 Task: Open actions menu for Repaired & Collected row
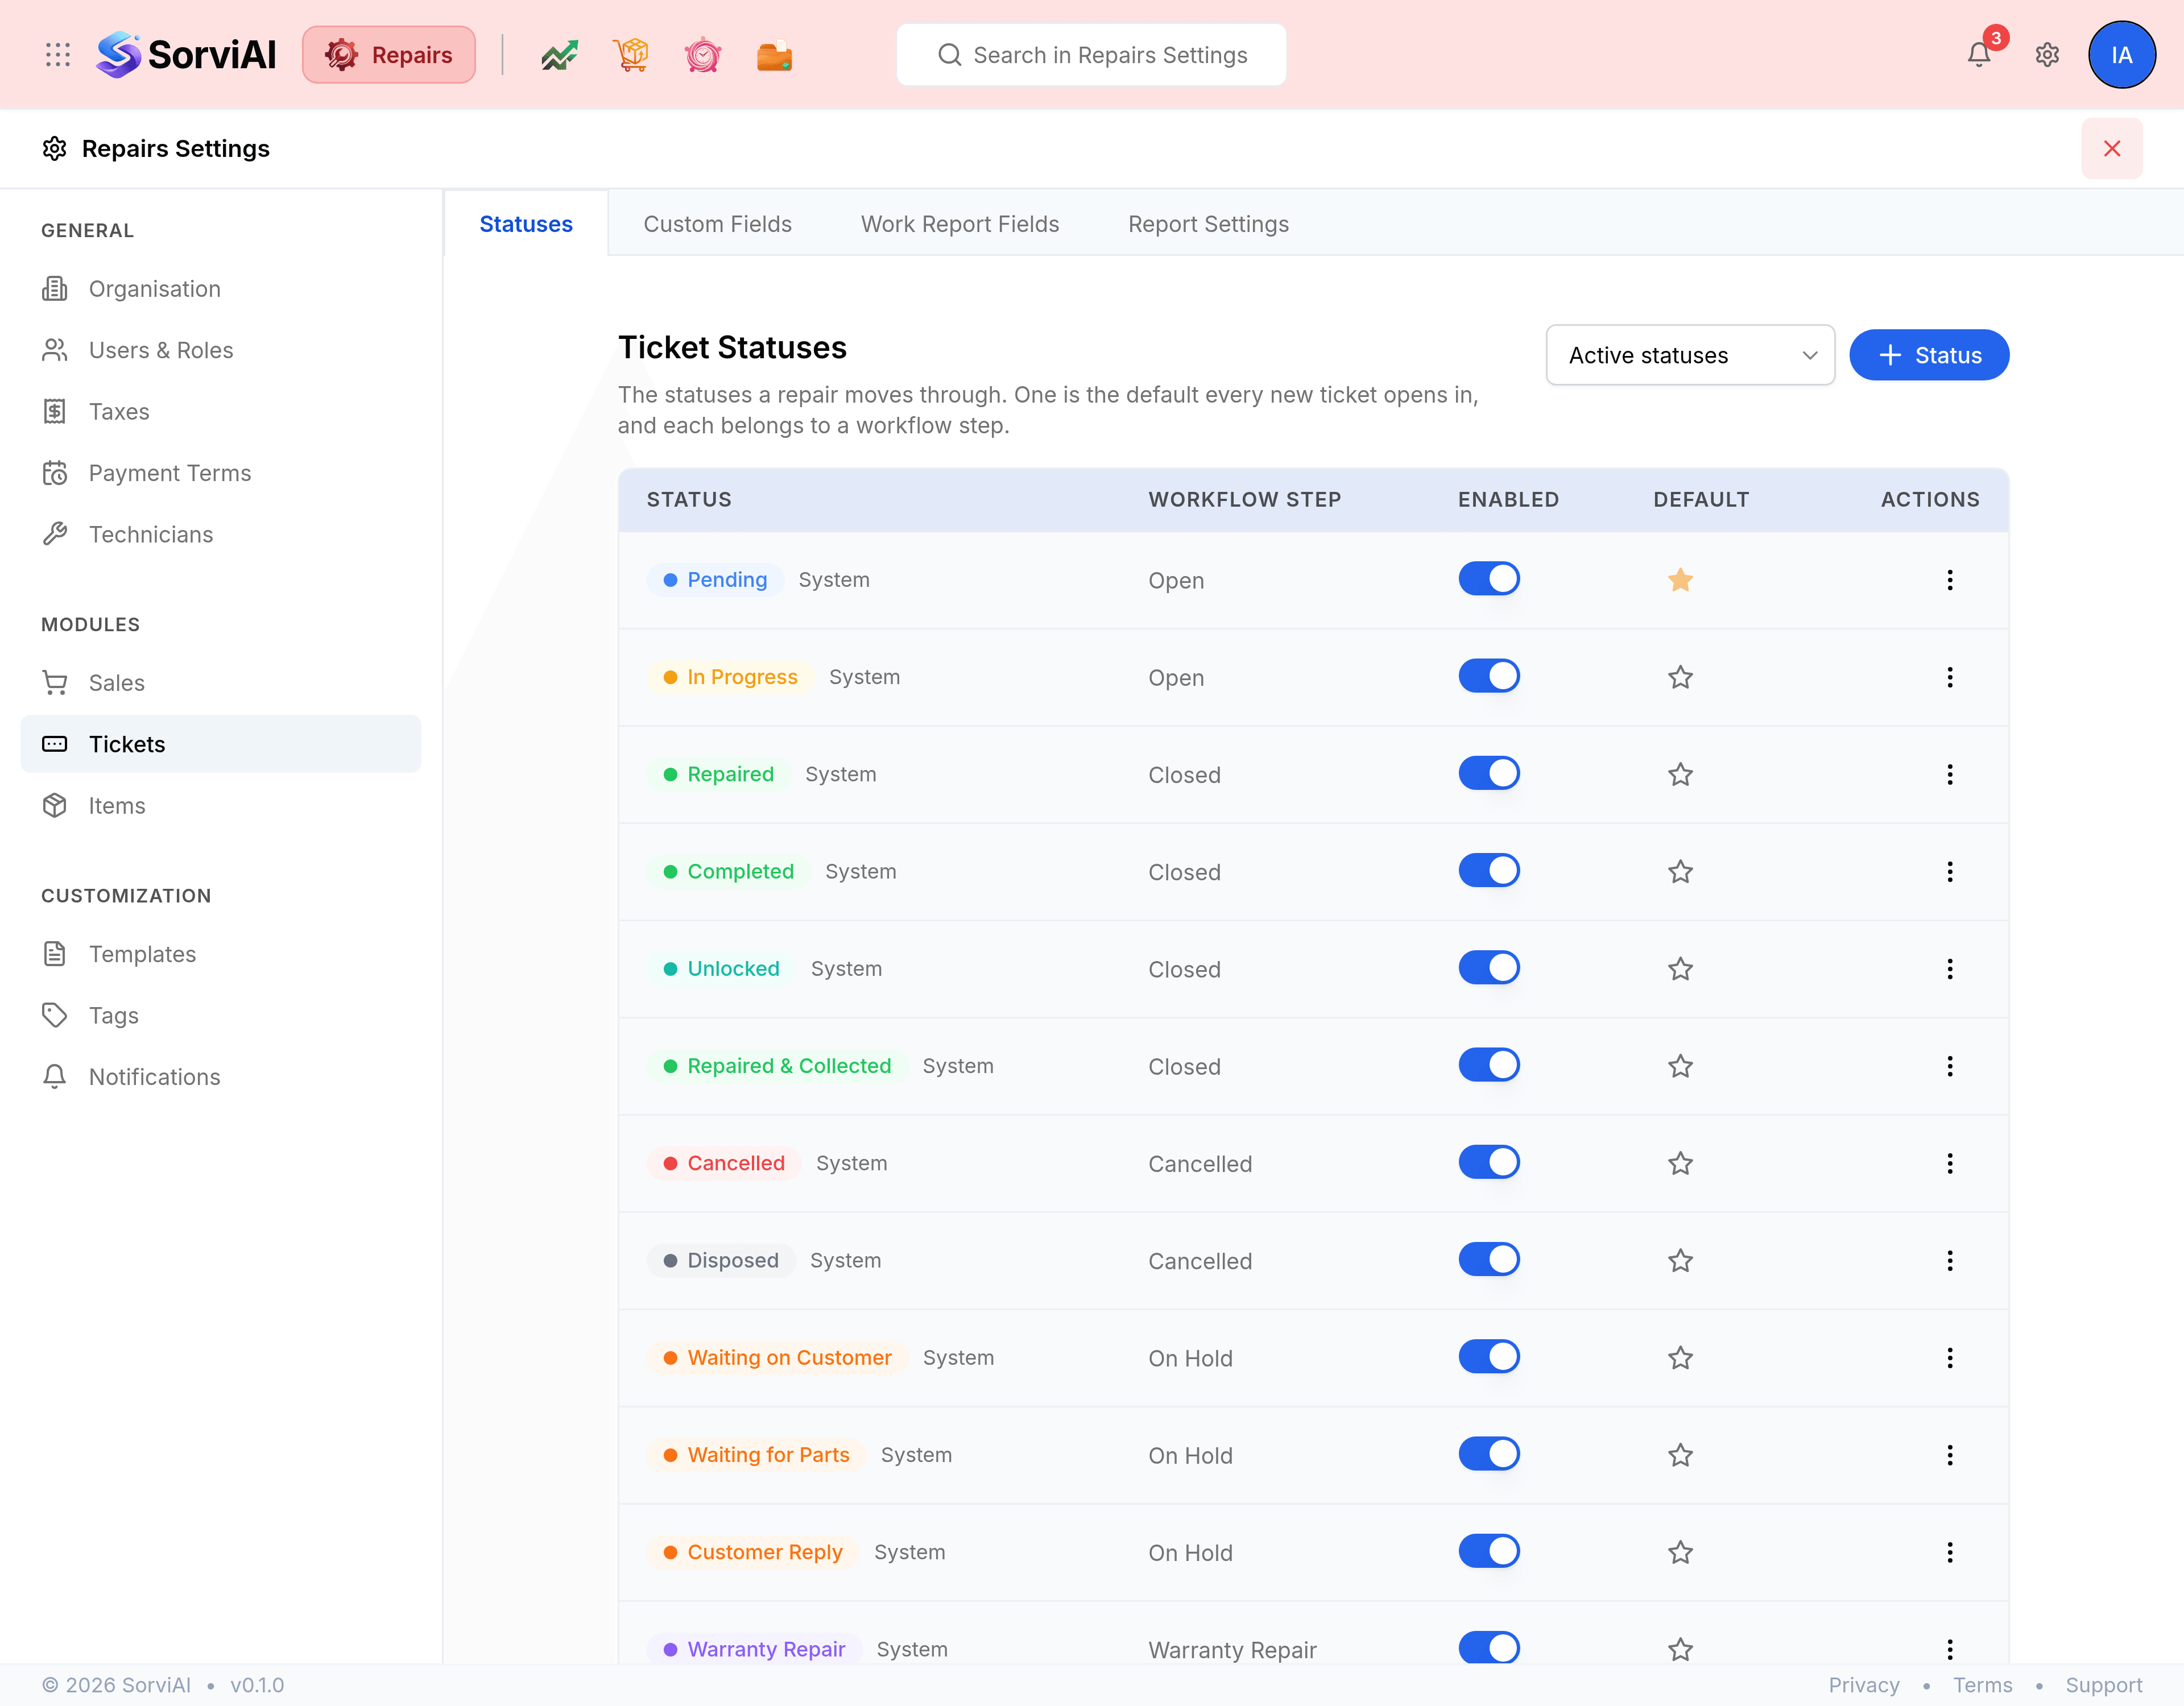click(1949, 1066)
